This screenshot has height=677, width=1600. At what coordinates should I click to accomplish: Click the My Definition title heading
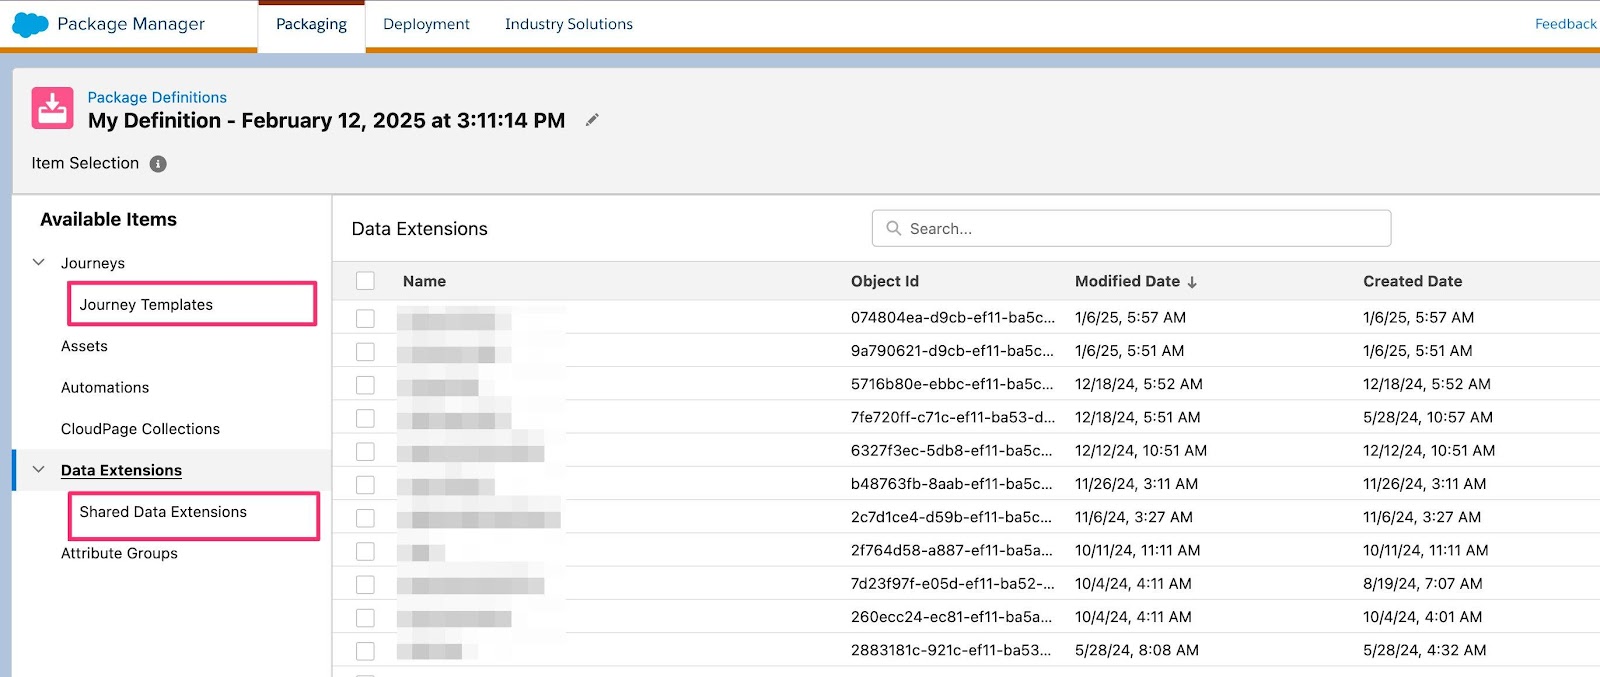pyautogui.click(x=326, y=121)
